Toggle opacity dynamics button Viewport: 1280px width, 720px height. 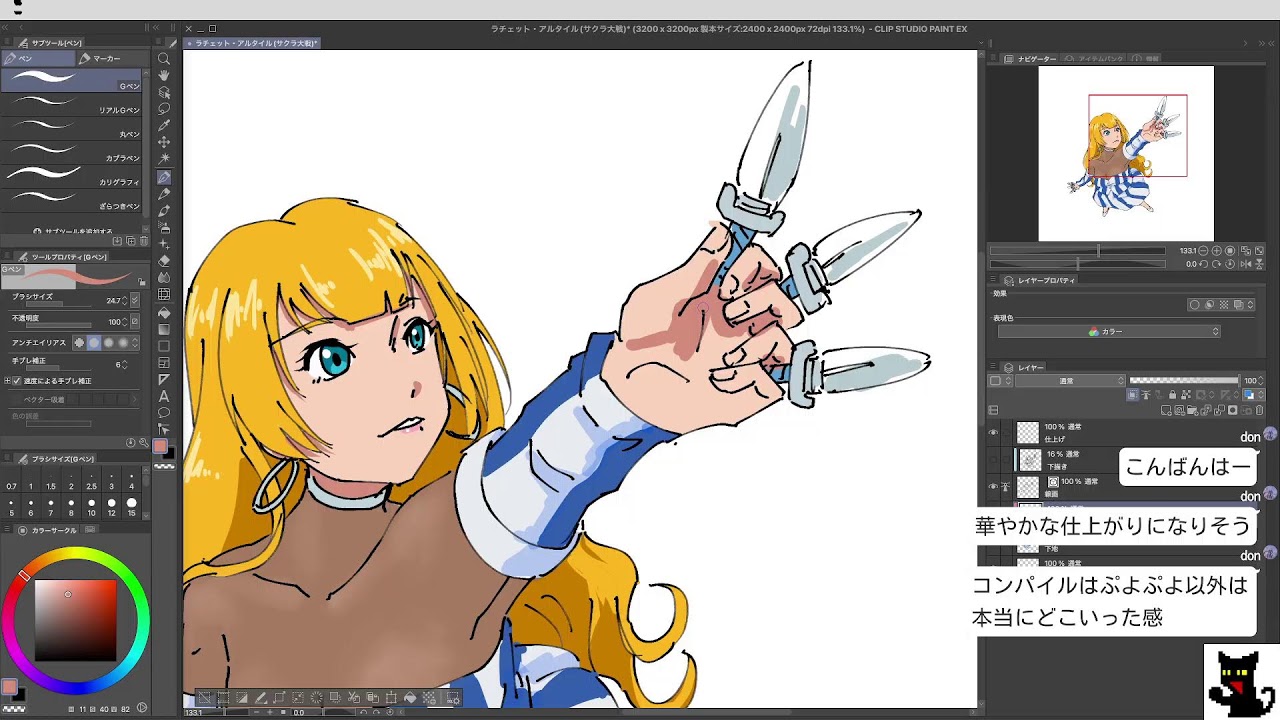135,321
